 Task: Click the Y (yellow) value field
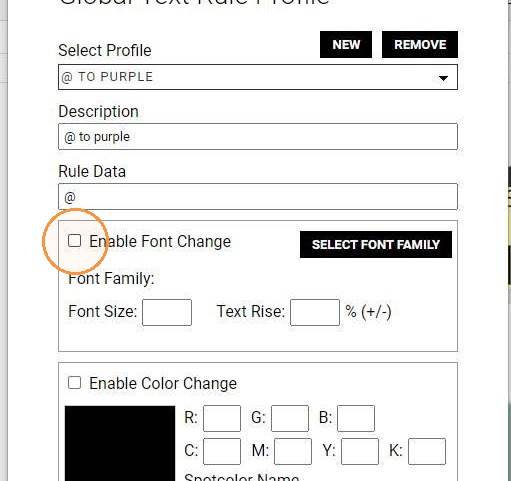click(x=360, y=451)
